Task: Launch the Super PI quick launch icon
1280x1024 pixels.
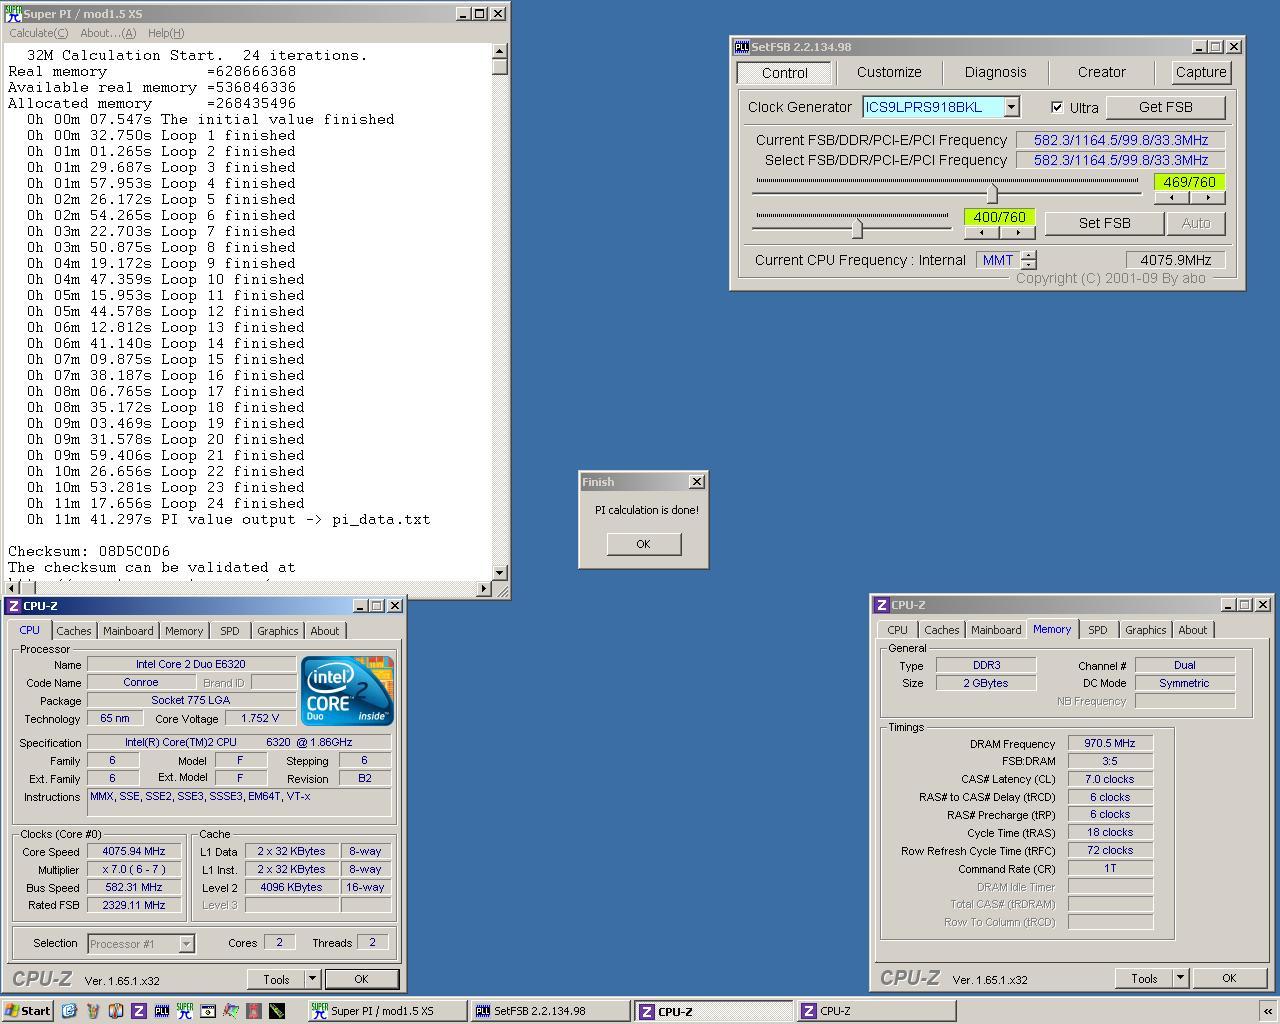Action: (x=185, y=1011)
